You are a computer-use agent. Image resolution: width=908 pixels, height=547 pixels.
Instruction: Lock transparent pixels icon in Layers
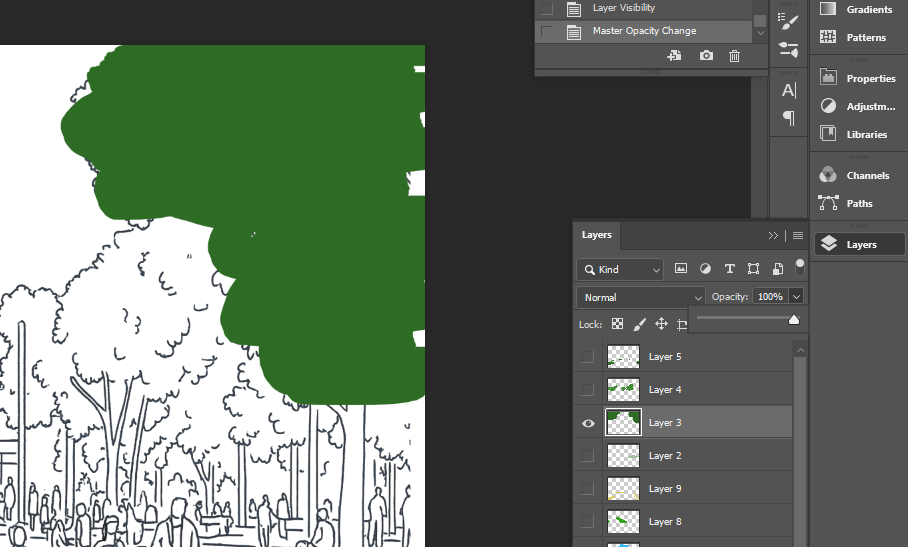[x=617, y=324]
